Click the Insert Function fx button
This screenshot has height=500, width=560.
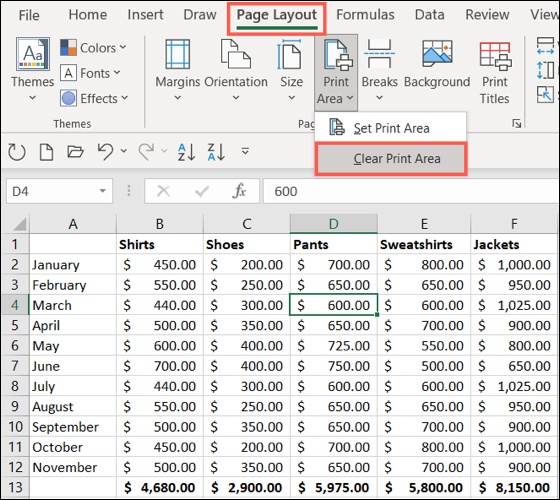tap(239, 191)
